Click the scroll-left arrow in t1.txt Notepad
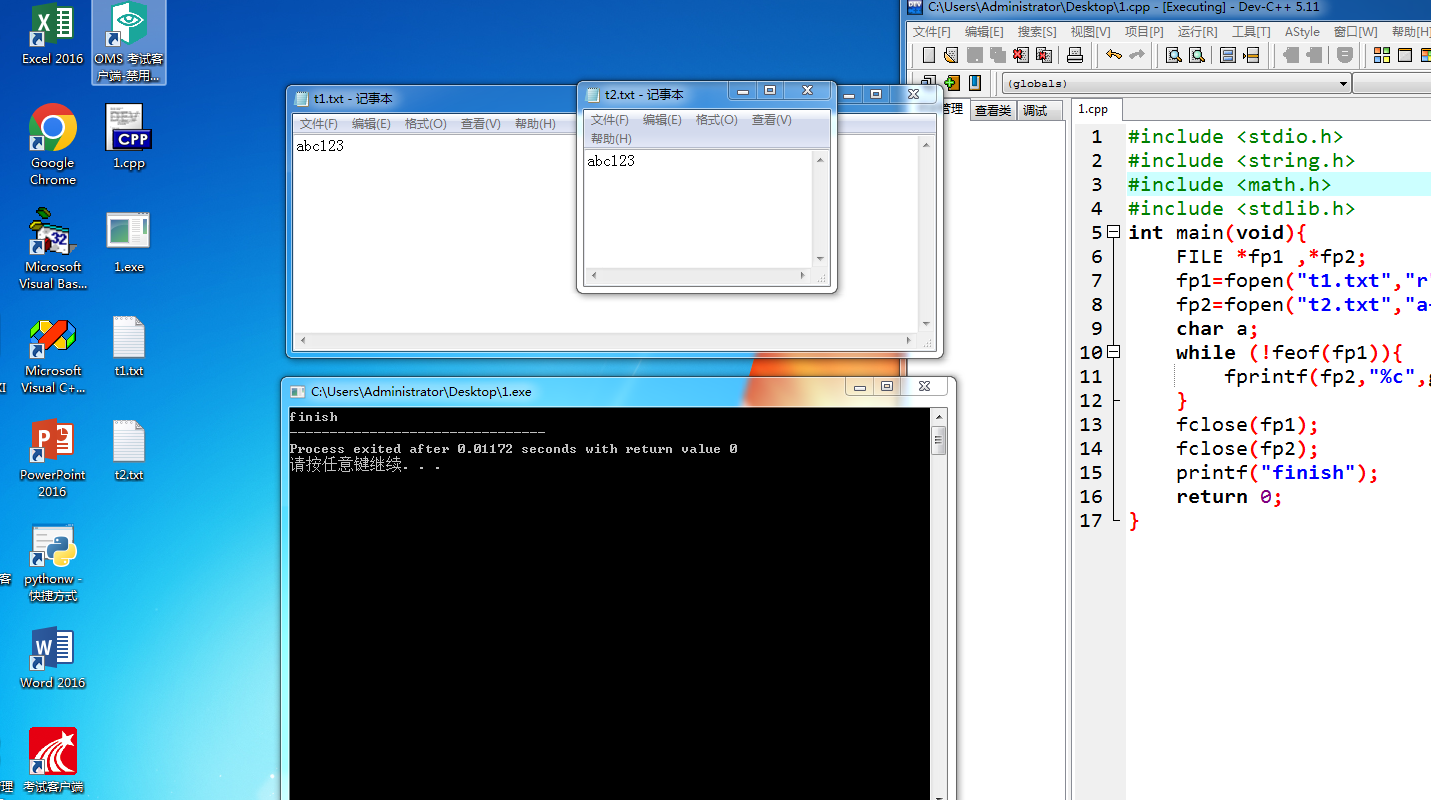Image resolution: width=1431 pixels, height=800 pixels. click(x=303, y=340)
